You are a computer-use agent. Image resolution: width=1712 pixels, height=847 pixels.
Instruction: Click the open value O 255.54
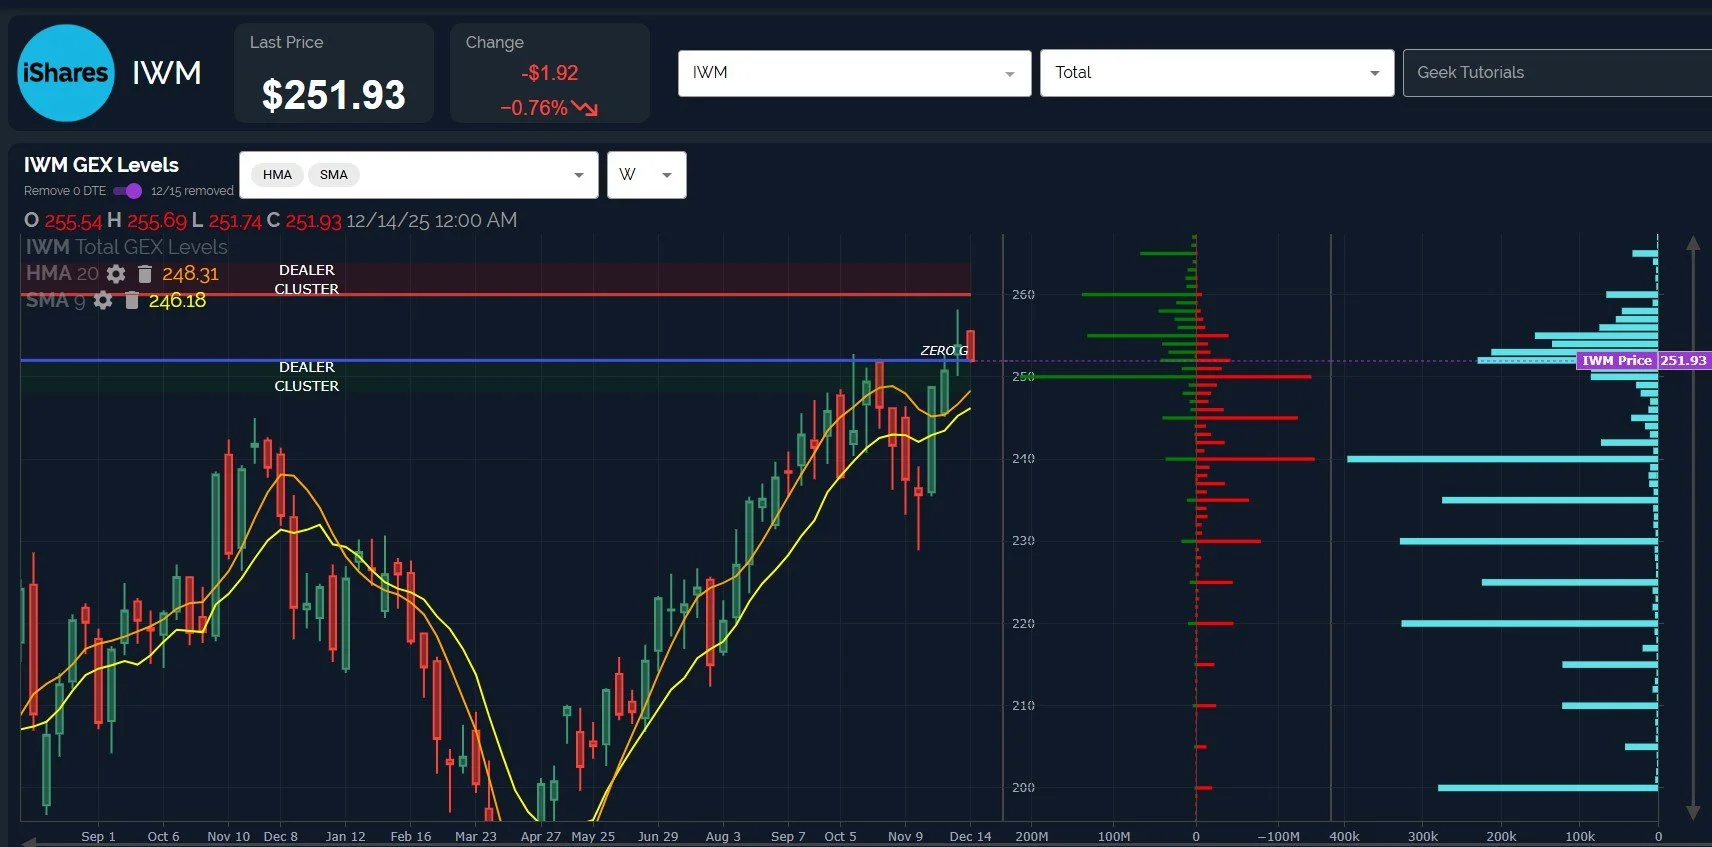pyautogui.click(x=62, y=220)
